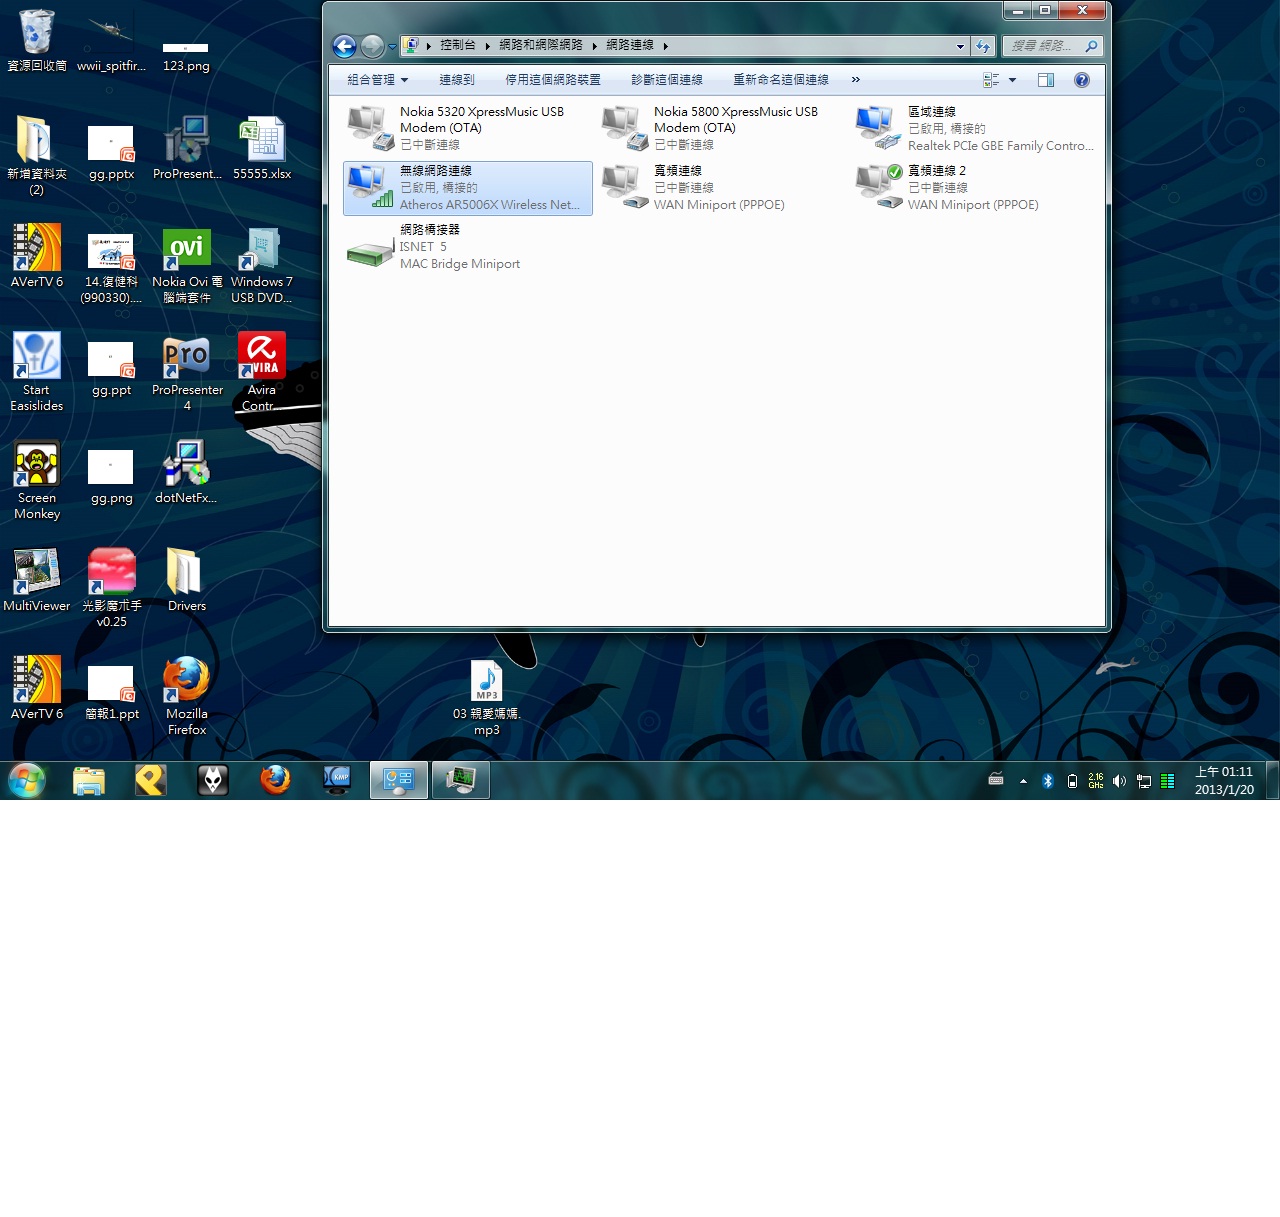This screenshot has height=1217, width=1280.
Task: Expand the address bar history dropdown
Action: [960, 46]
